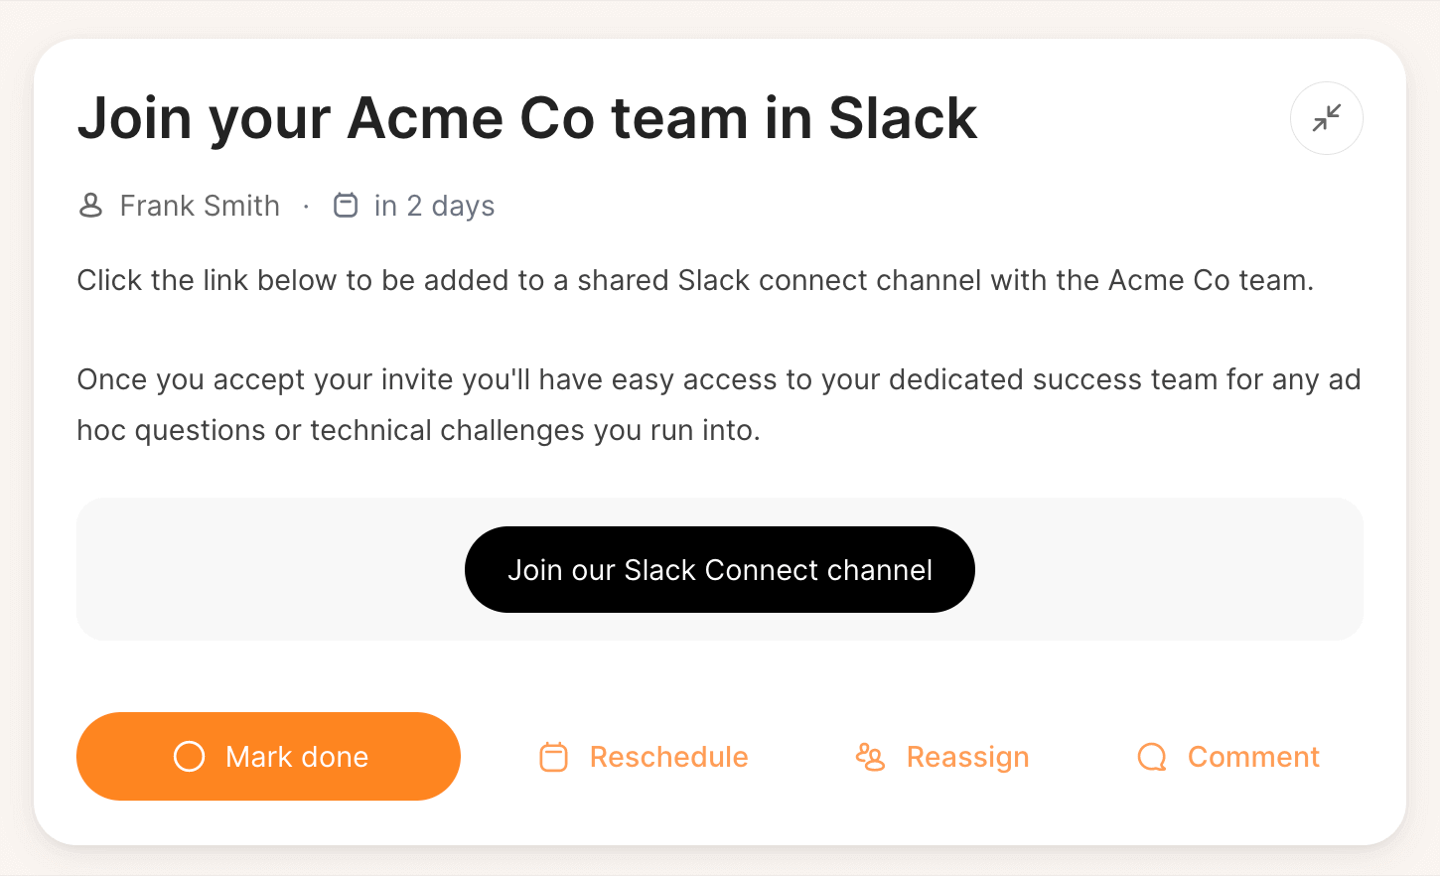The height and width of the screenshot is (876, 1440).
Task: Click the Join your Acme Co team title
Action: point(527,118)
